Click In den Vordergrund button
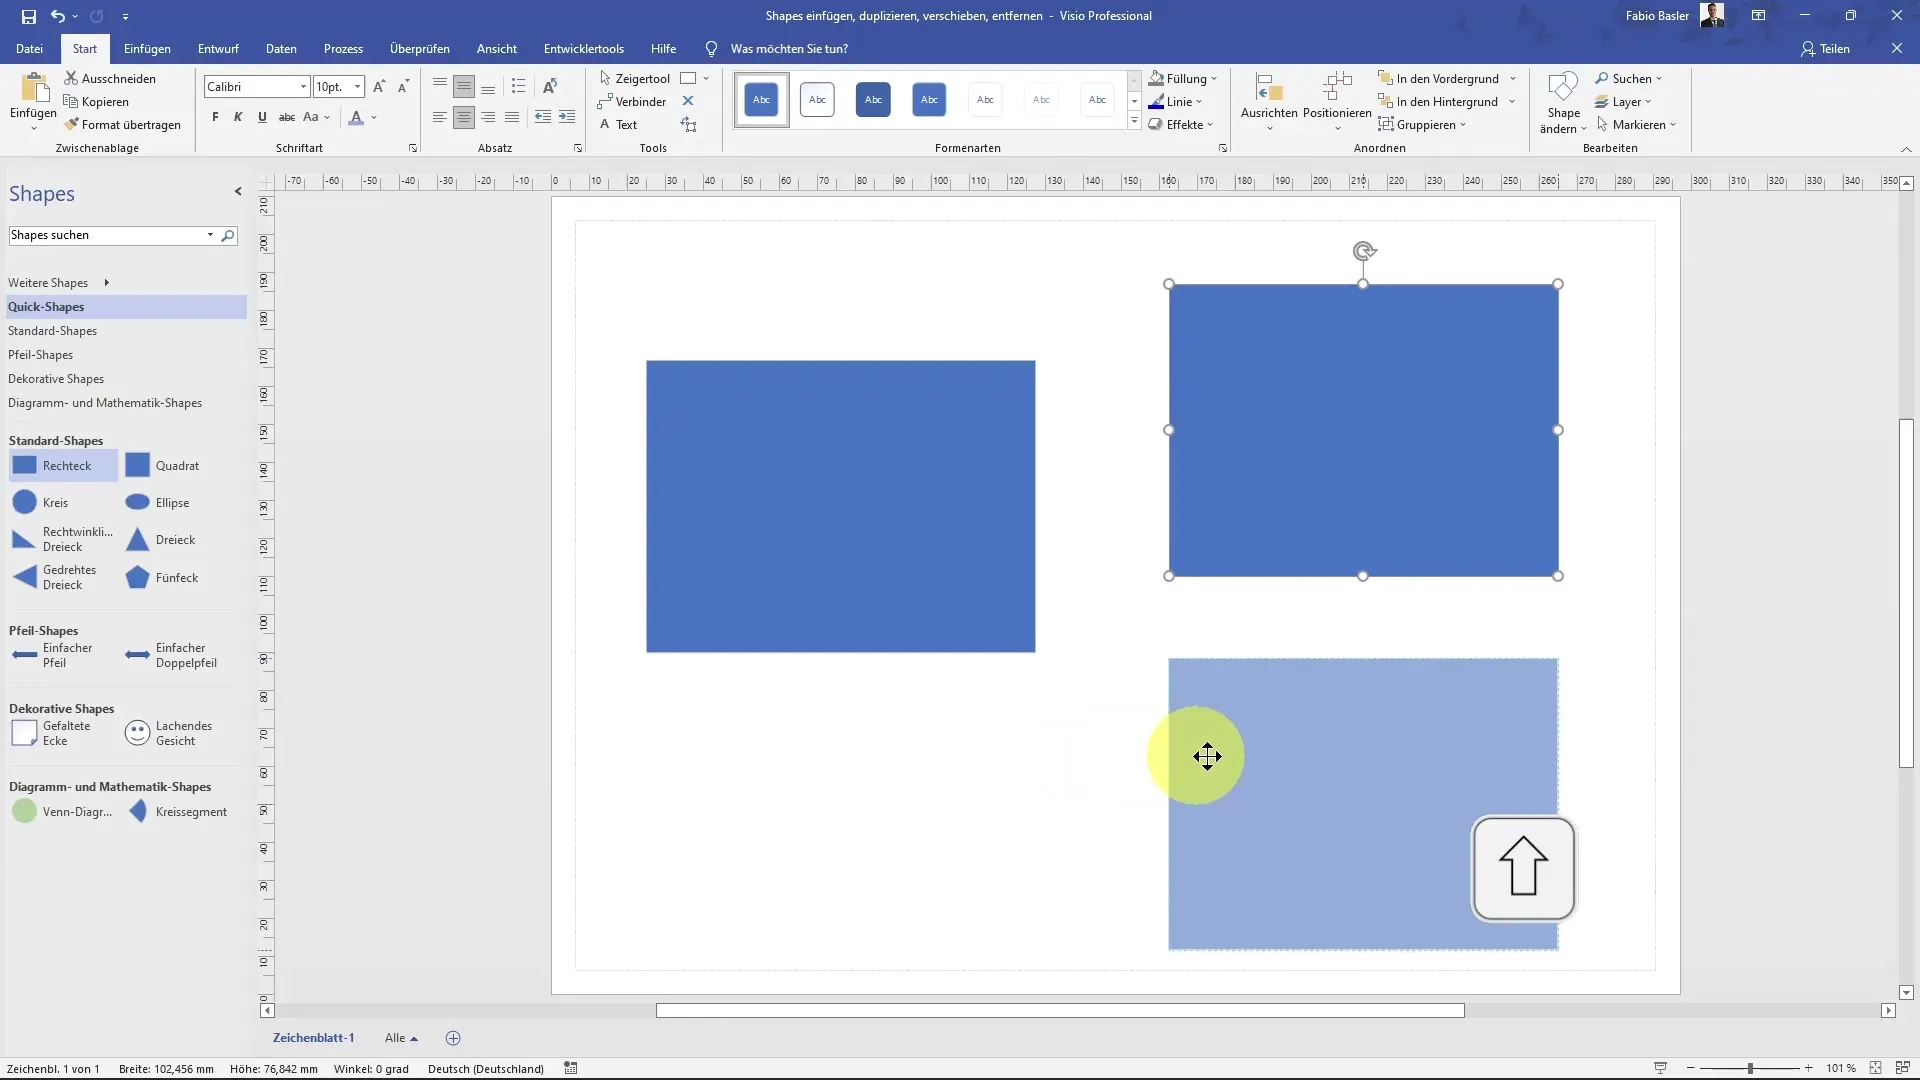The image size is (1920, 1080). click(1438, 78)
